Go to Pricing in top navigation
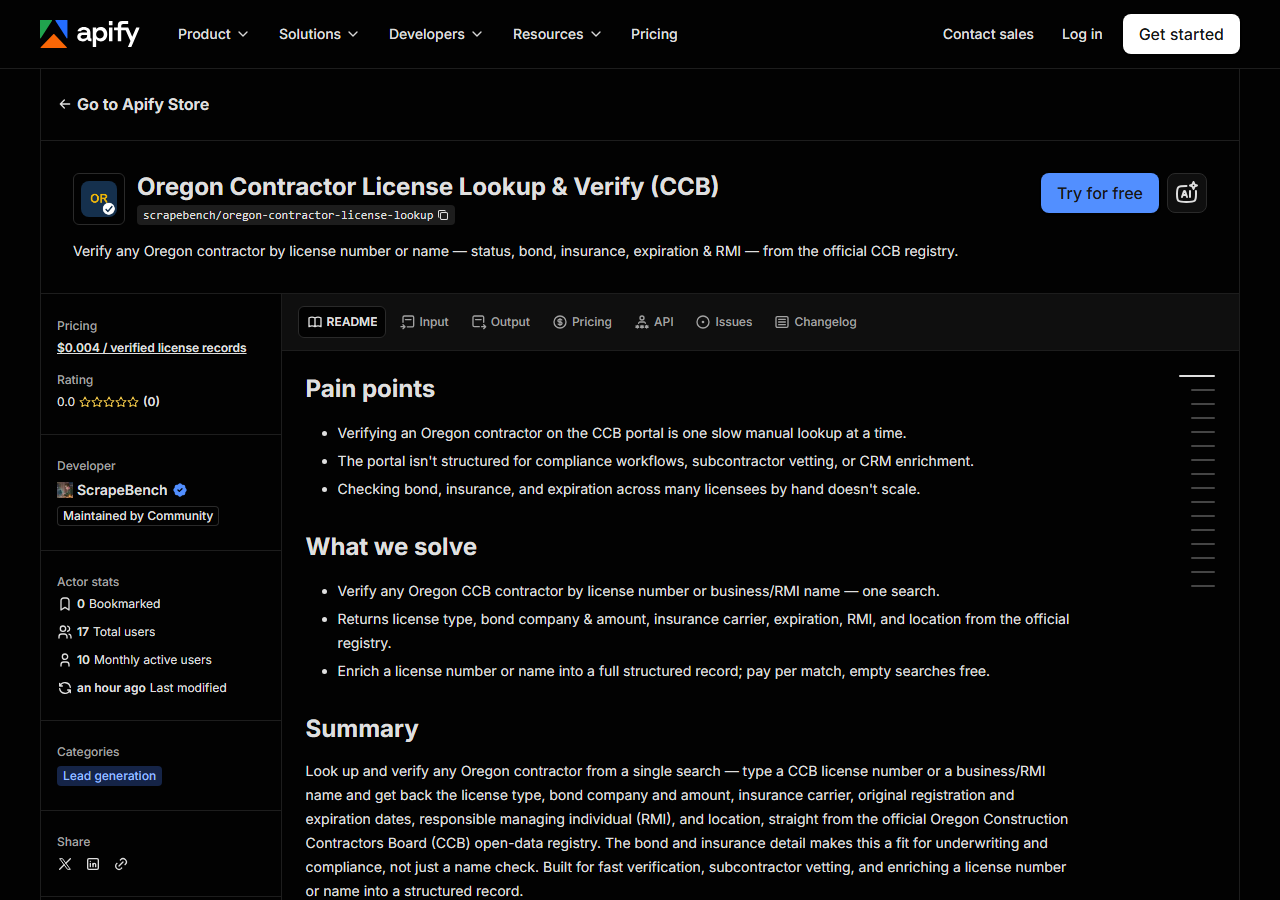The height and width of the screenshot is (900, 1280). [x=654, y=34]
